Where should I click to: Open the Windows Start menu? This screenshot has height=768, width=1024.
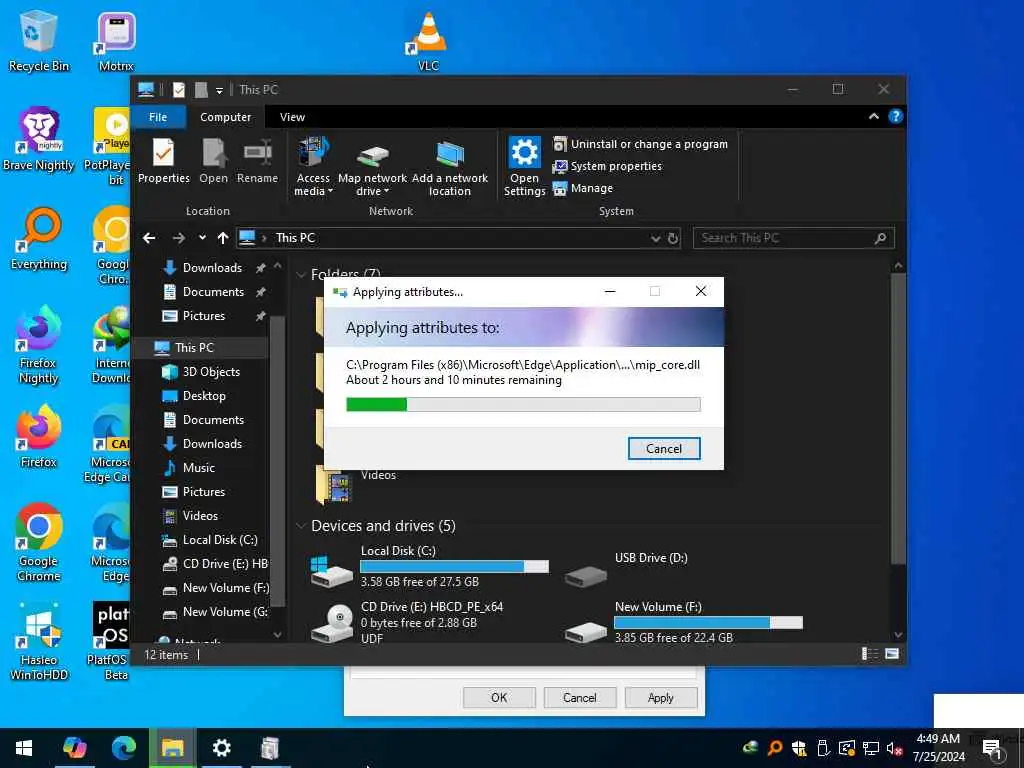coord(24,747)
